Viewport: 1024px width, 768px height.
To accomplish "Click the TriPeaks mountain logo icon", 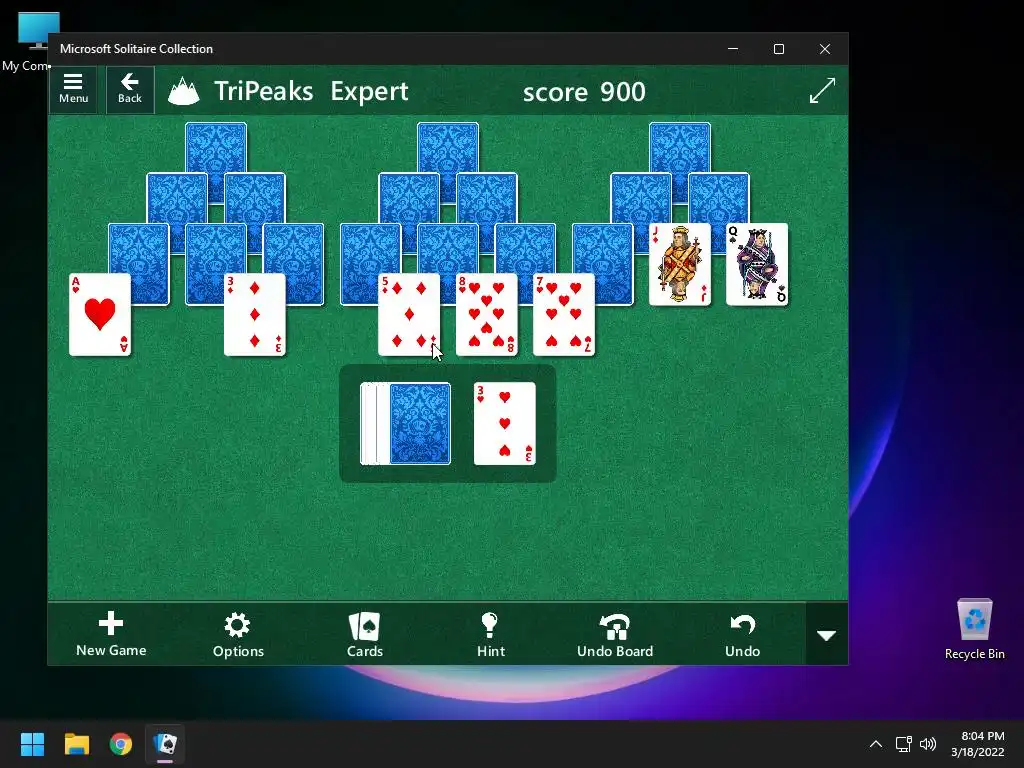I will pyautogui.click(x=184, y=91).
